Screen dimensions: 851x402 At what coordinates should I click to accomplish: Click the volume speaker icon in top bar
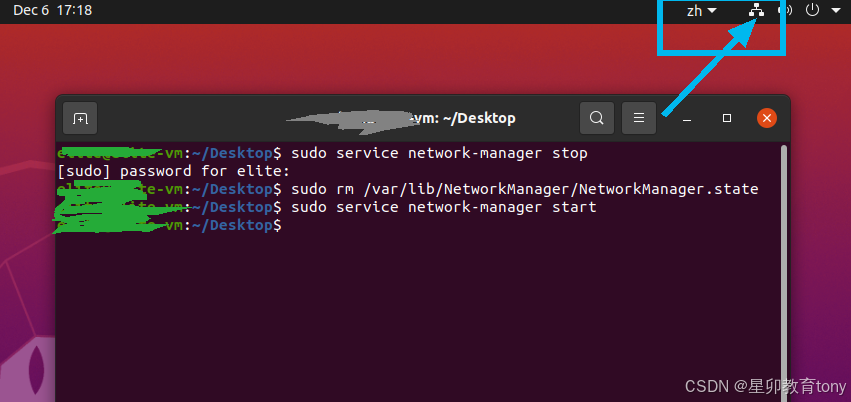(785, 10)
